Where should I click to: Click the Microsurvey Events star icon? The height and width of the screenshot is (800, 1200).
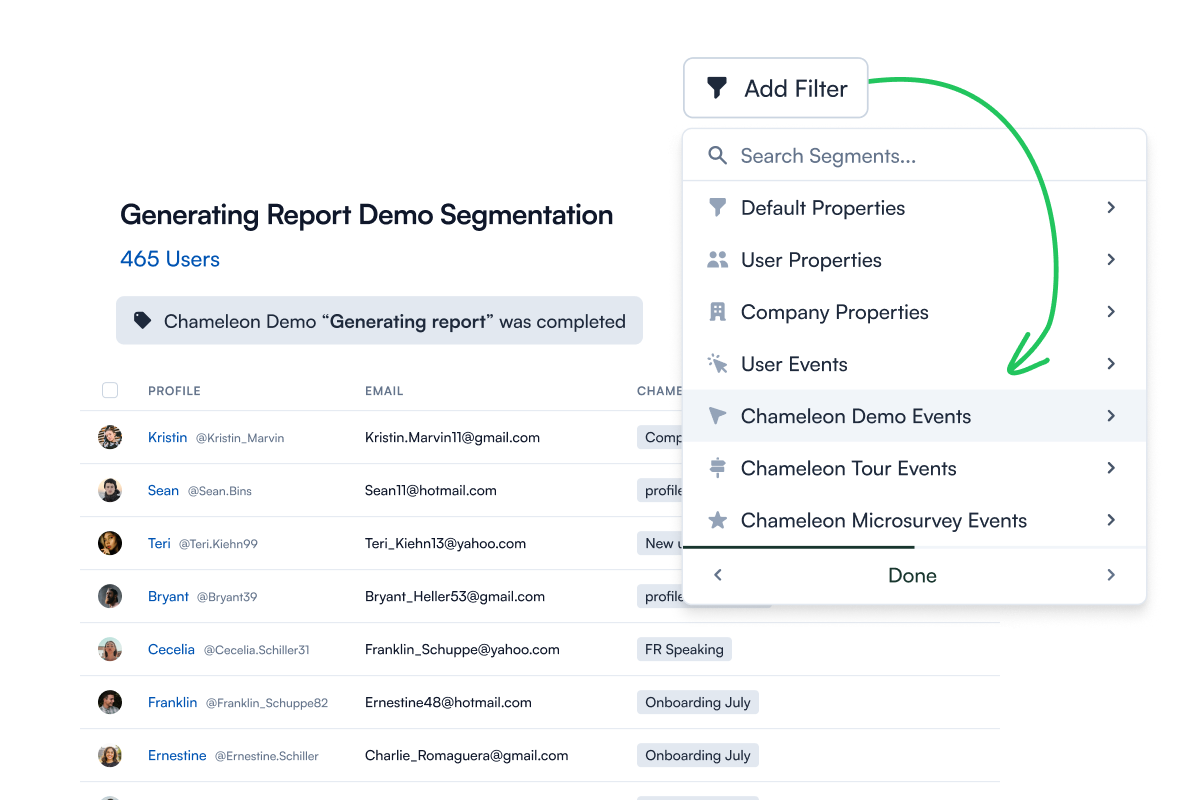click(717, 520)
